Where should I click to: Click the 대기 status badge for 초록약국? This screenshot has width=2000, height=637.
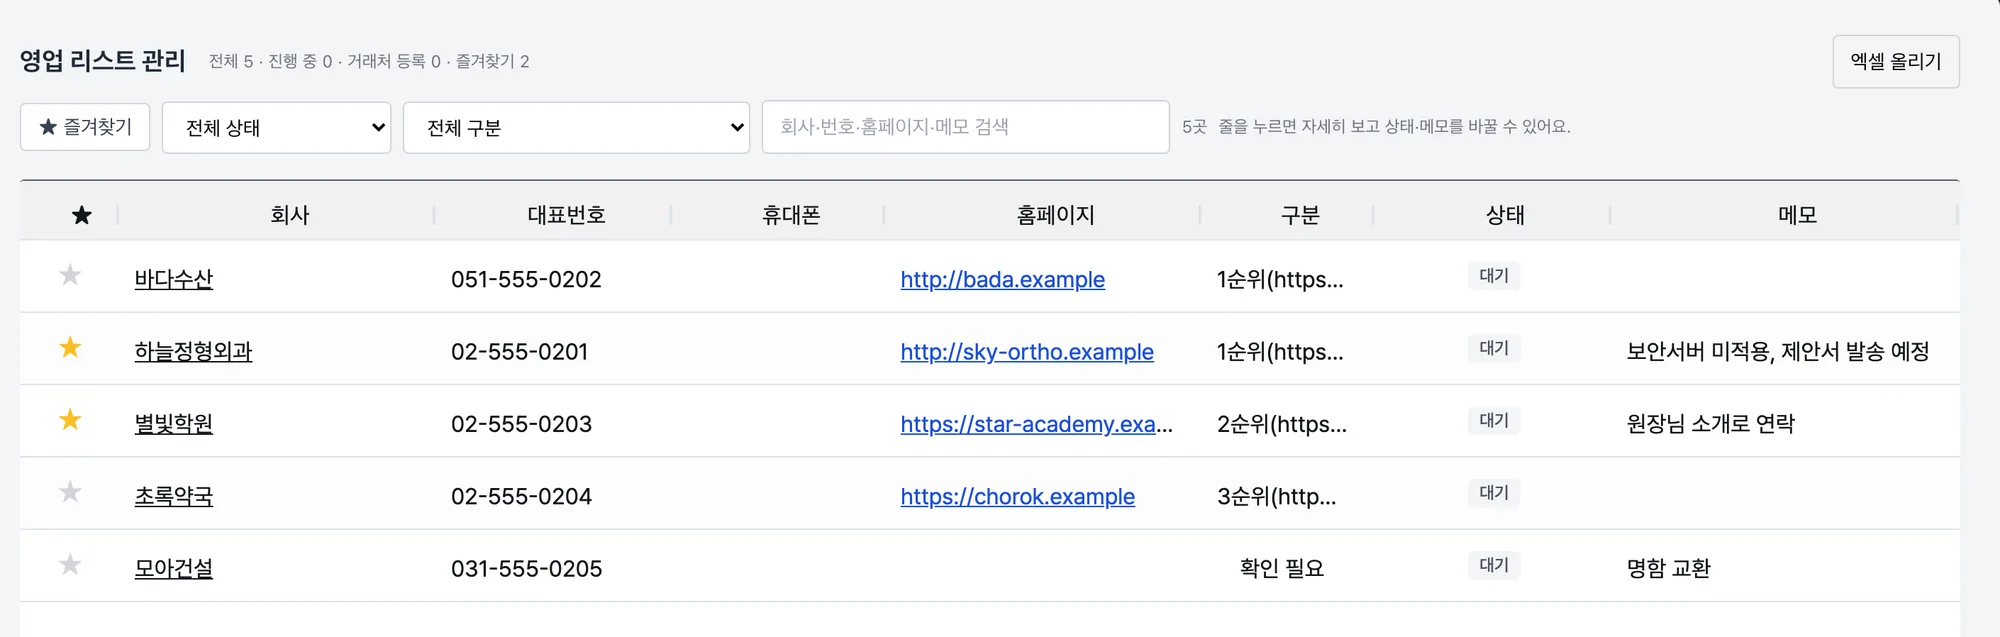[x=1494, y=493]
